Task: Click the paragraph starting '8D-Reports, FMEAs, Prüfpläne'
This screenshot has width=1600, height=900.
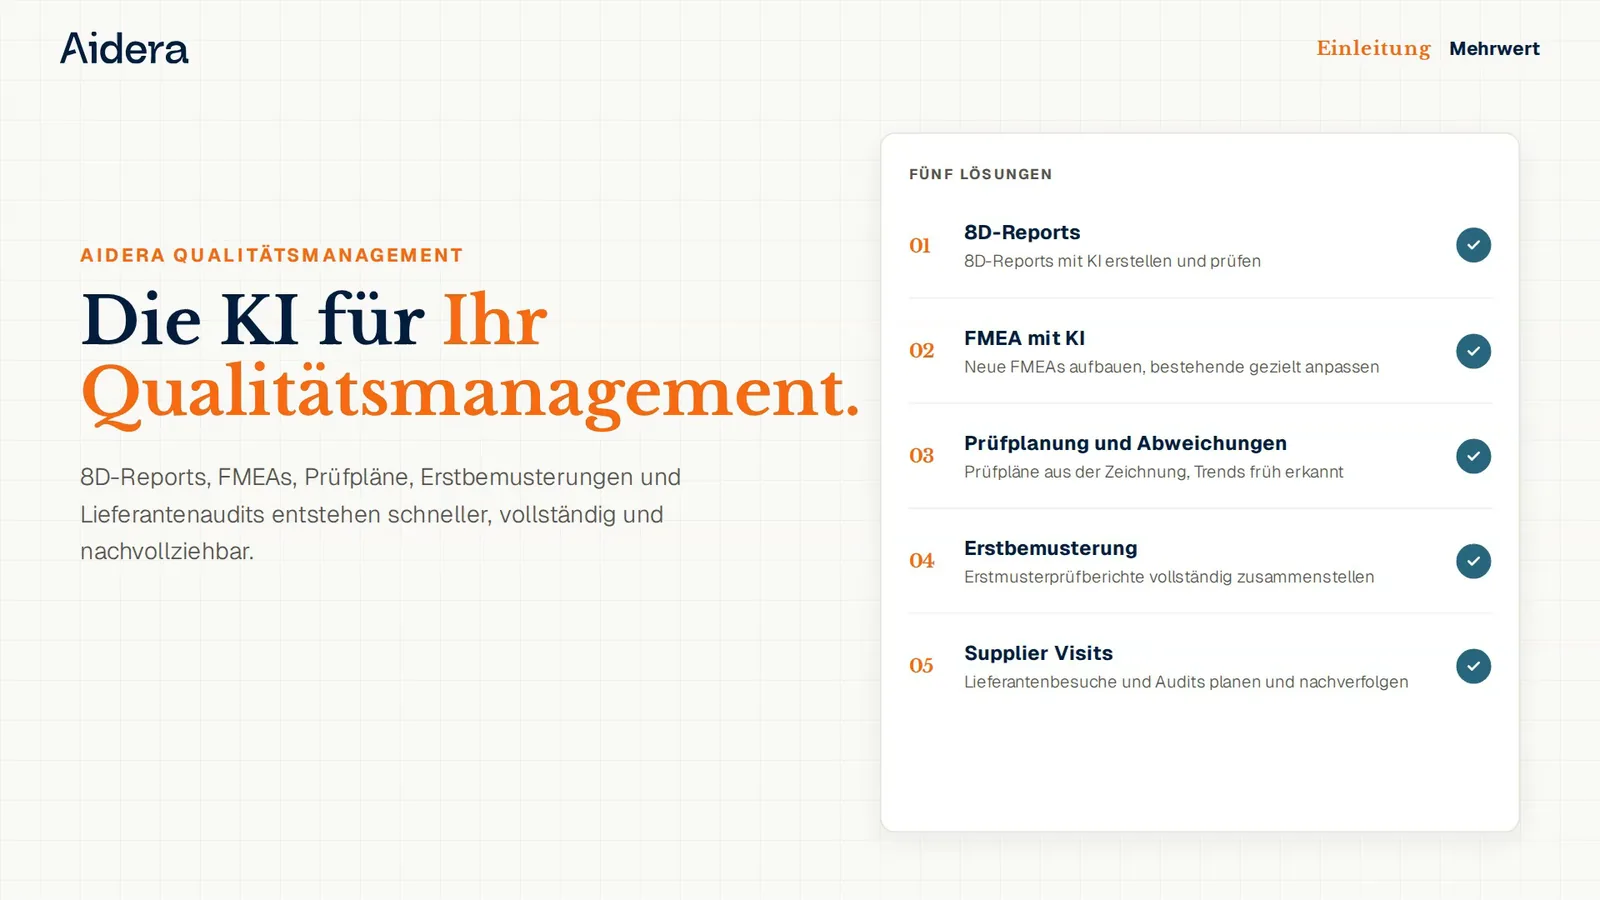Action: coord(380,514)
